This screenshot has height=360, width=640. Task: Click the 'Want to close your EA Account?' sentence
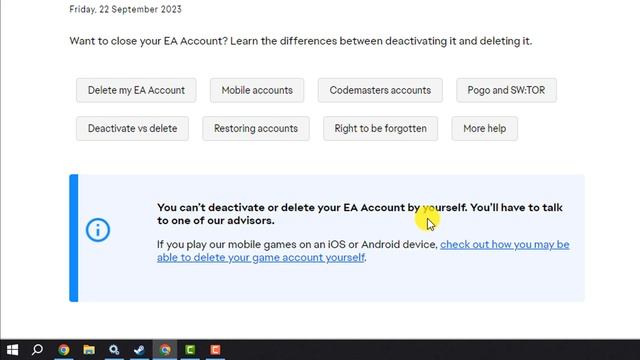(x=301, y=41)
